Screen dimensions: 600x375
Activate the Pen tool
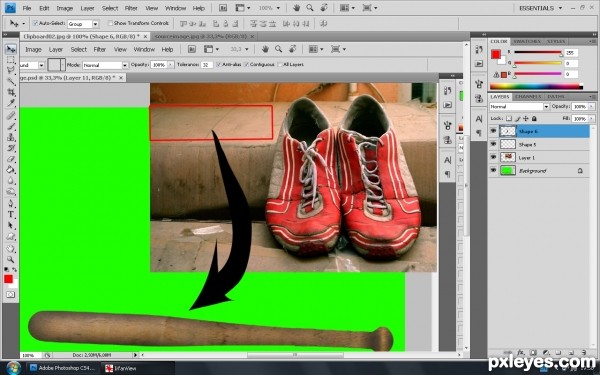pos(11,203)
